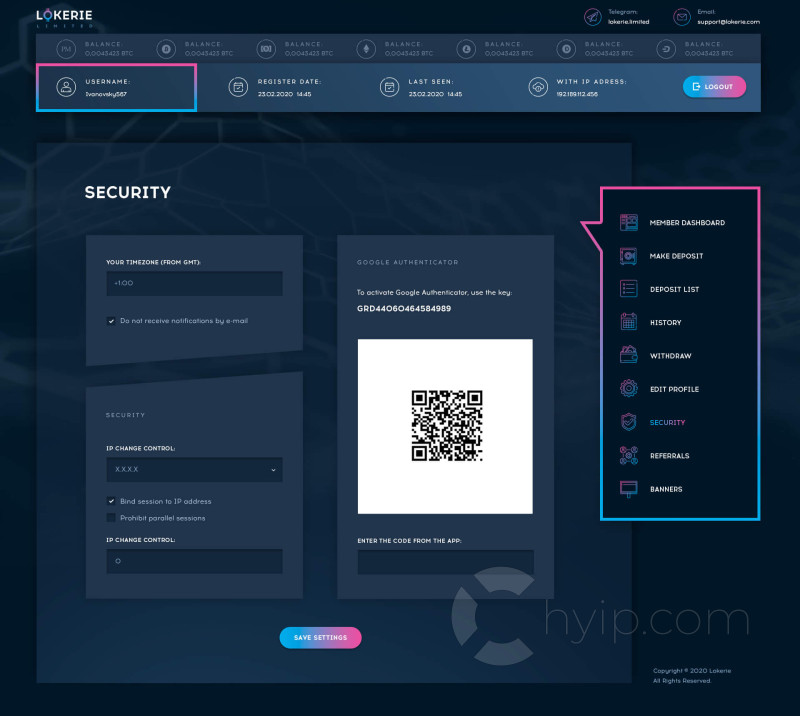Click the Bitcoin balance icon

pyautogui.click(x=166, y=49)
